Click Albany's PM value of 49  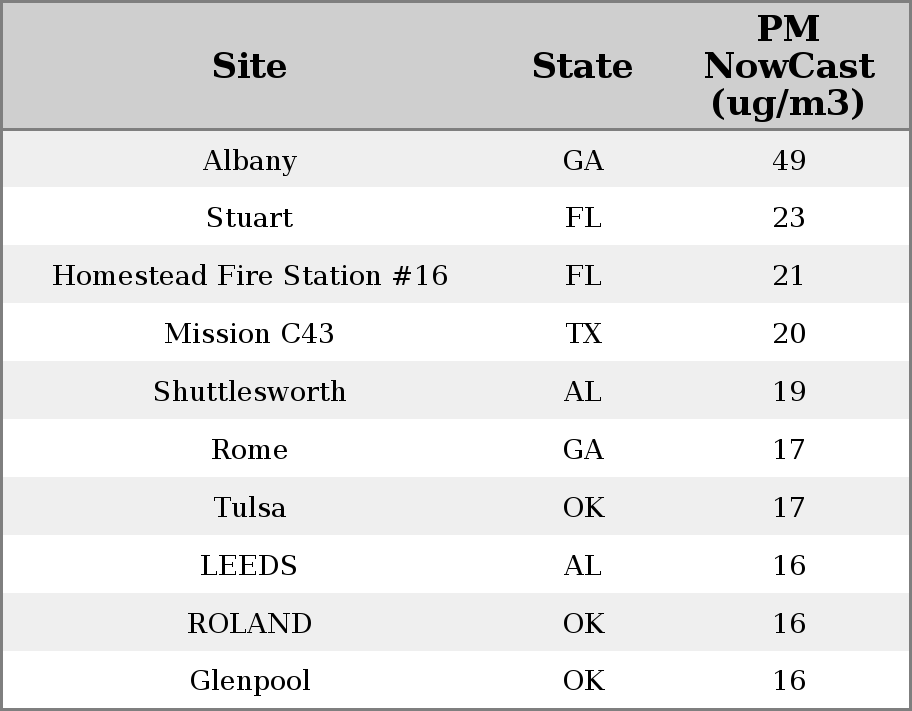coord(789,160)
